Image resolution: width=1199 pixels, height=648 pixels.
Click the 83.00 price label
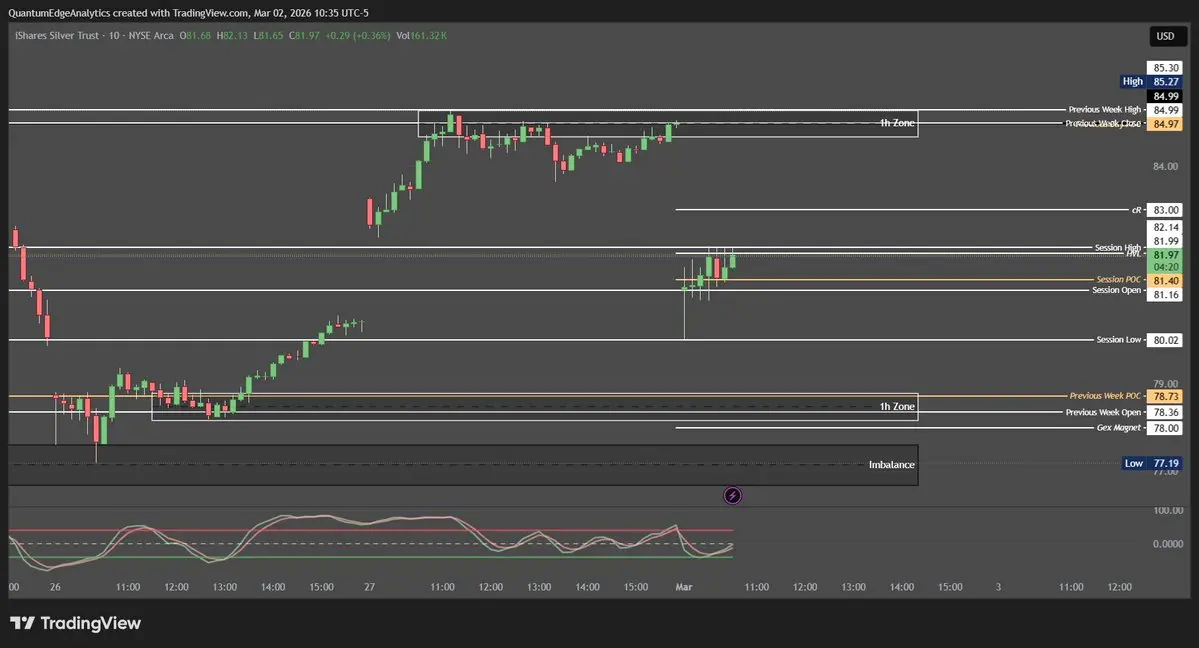tap(1165, 210)
